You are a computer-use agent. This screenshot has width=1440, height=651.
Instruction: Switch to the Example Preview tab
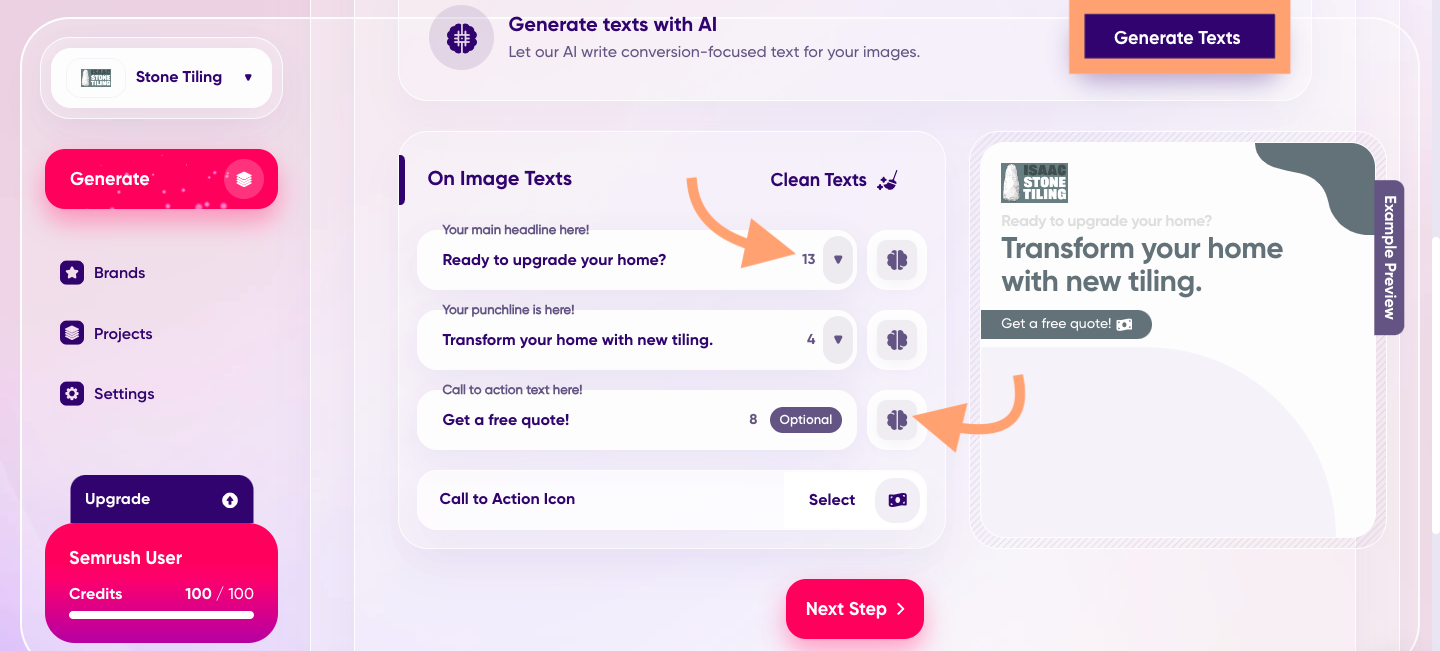point(1389,258)
